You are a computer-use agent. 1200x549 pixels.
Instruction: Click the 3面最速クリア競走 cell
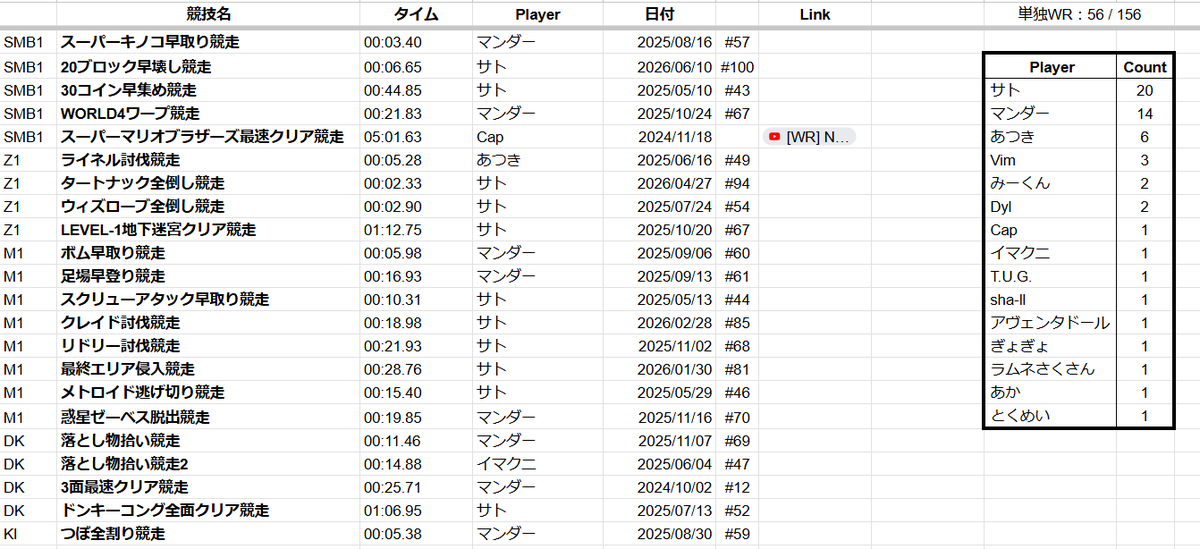tap(209, 487)
